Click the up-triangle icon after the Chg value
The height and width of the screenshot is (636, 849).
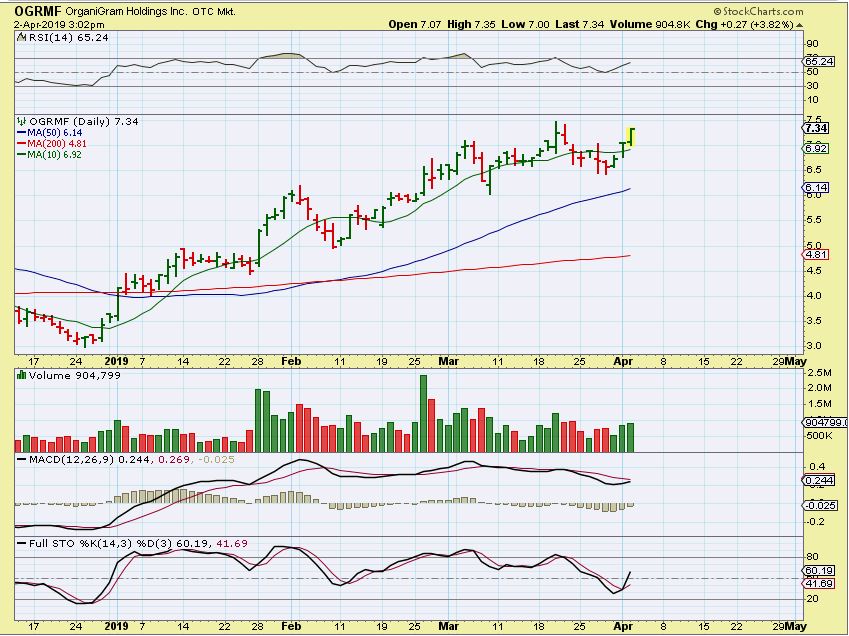tap(800, 25)
